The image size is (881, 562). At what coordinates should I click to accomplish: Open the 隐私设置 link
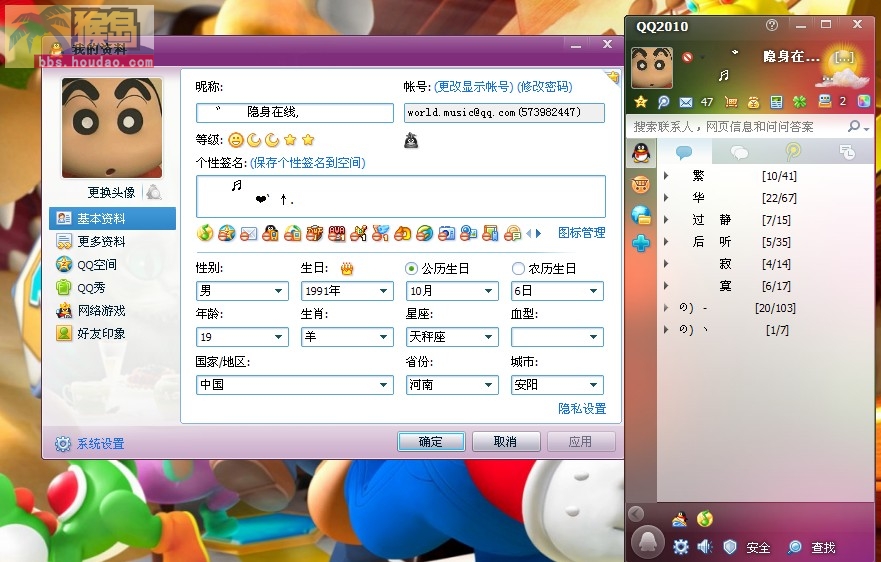[582, 409]
